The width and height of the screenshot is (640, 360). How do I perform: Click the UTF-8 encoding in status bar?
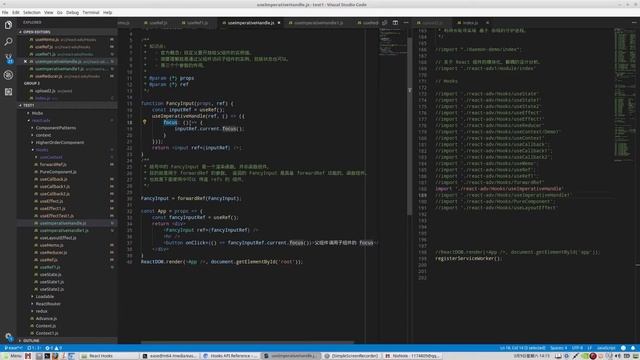(577, 348)
